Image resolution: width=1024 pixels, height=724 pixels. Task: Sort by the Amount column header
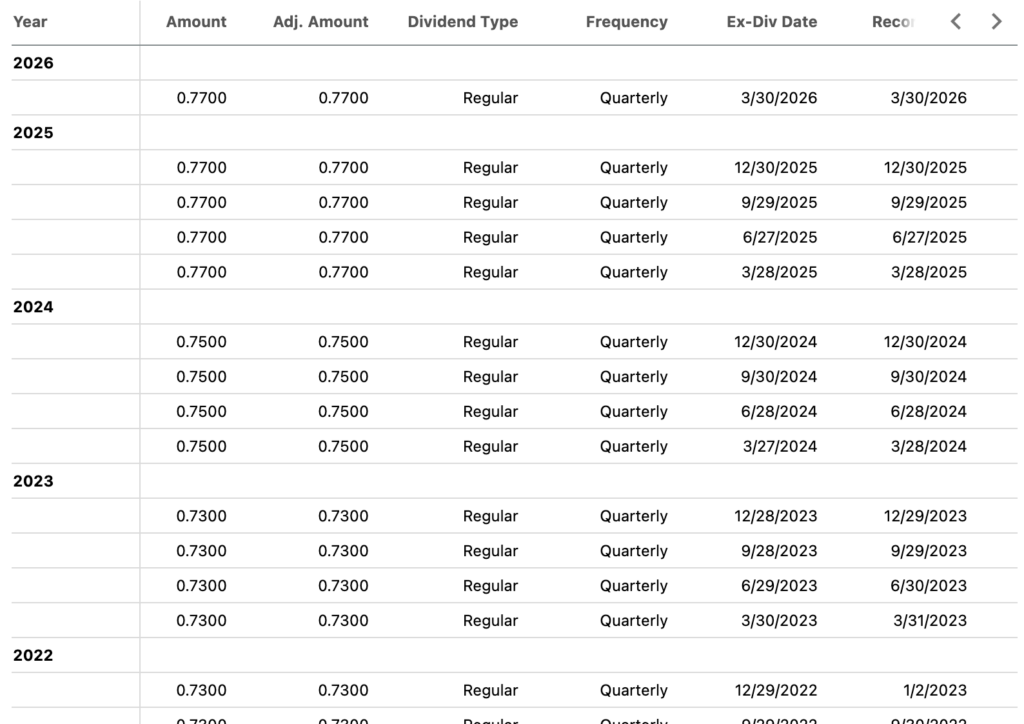196,22
